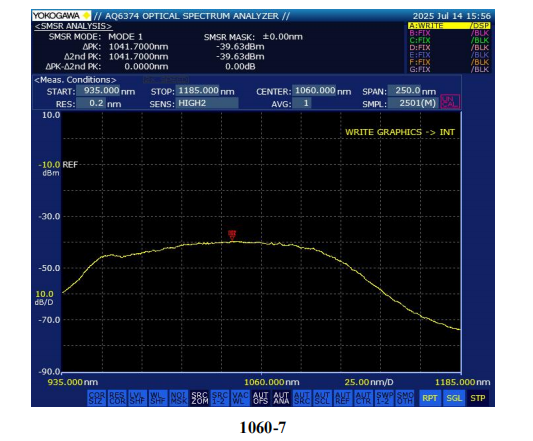Viewport: 533px width, 441px height.
Task: Click the -50.0 axis tick label
Action: pyautogui.click(x=49, y=268)
